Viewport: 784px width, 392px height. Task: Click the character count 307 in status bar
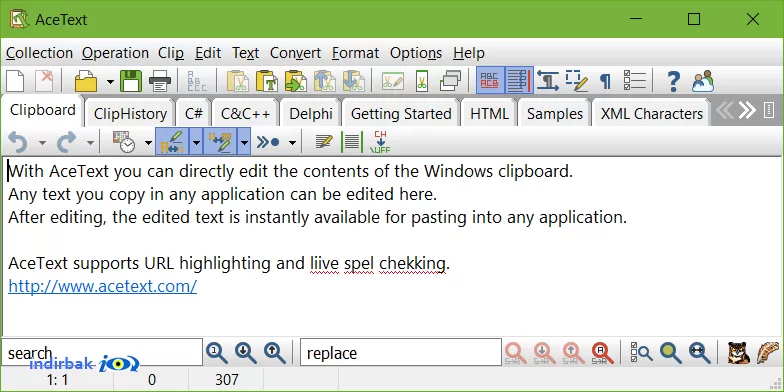(x=226, y=380)
